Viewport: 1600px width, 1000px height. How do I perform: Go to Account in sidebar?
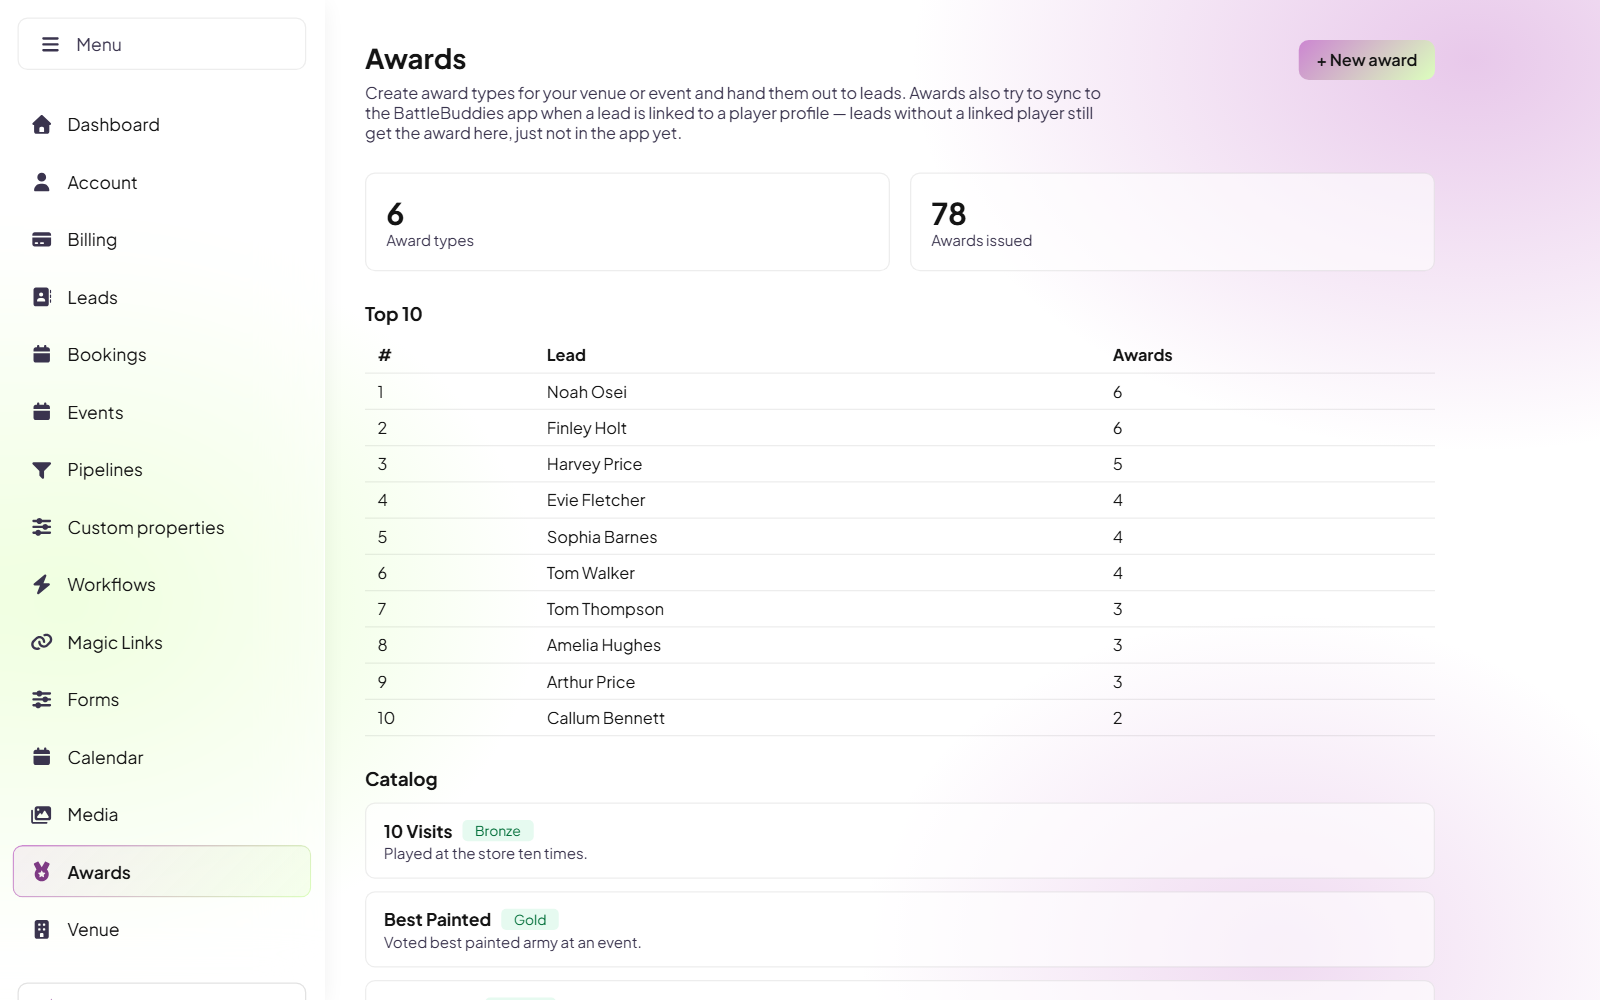coord(162,182)
